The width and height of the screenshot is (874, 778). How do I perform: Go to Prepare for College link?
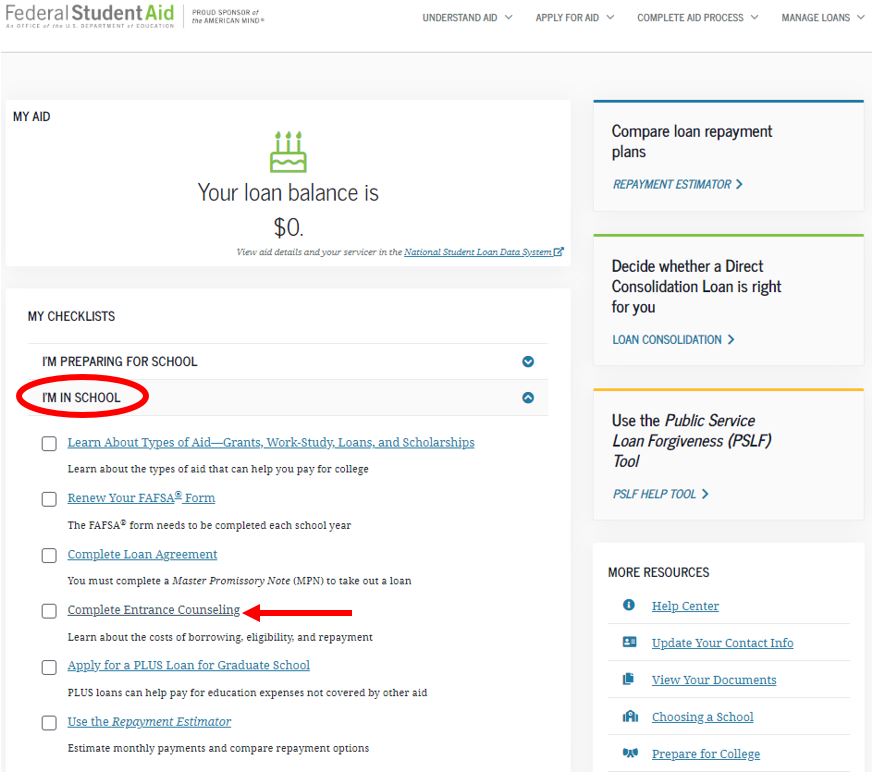pos(706,754)
